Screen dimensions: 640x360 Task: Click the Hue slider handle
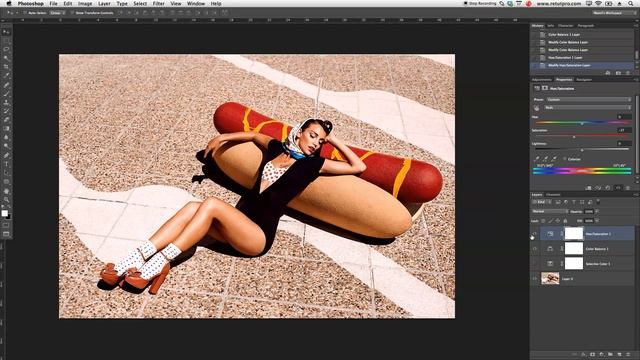click(582, 123)
